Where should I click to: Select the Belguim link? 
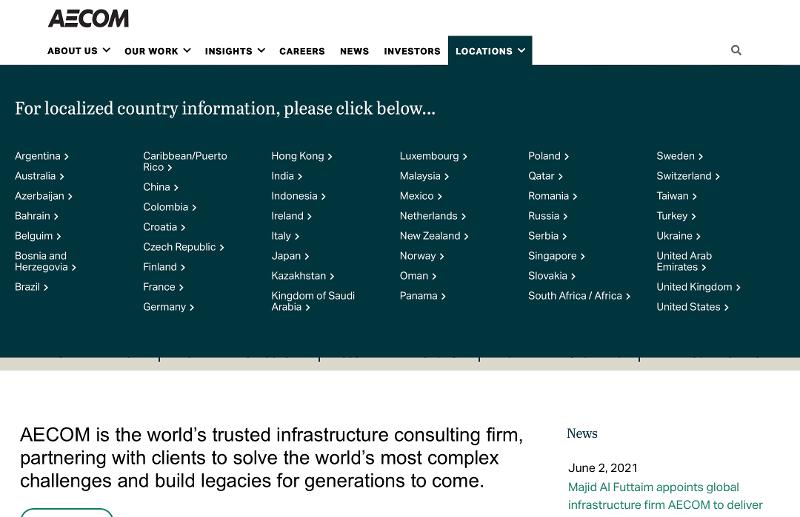coord(38,236)
